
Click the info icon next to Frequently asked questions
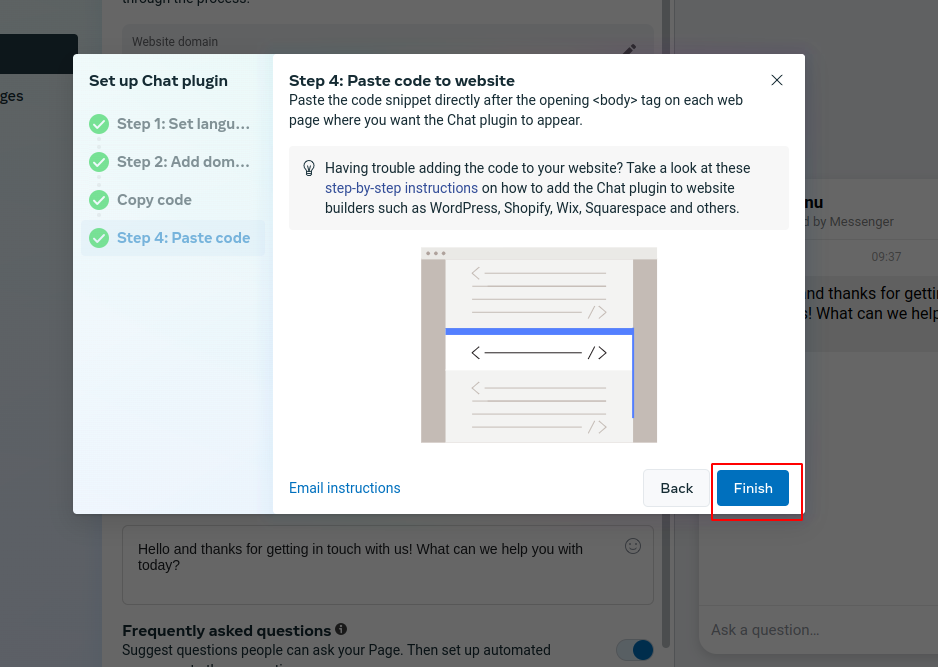[341, 629]
